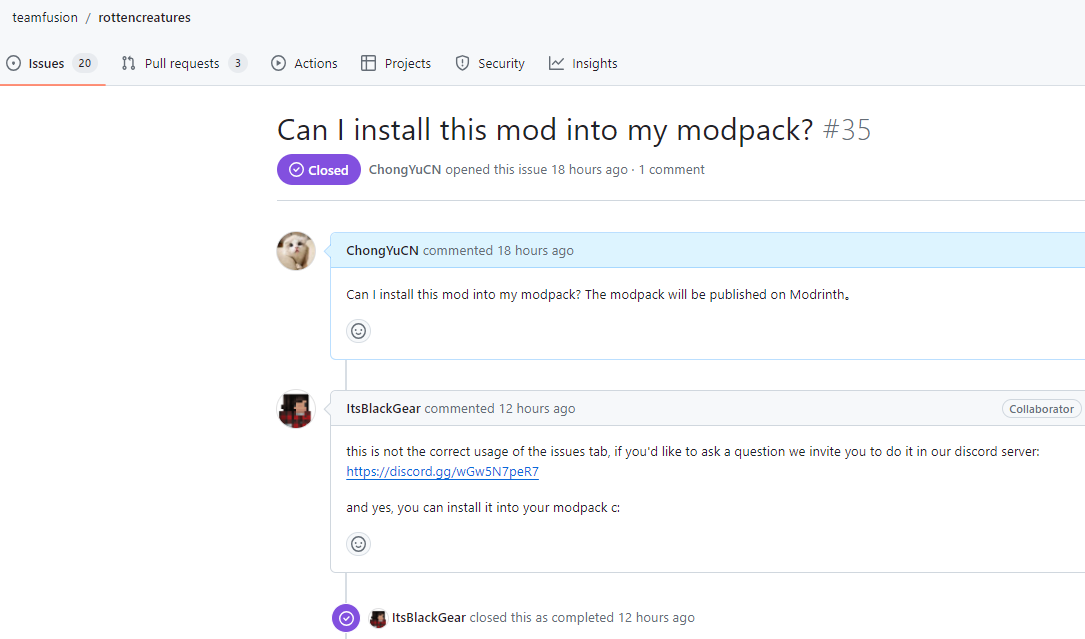The image size is (1085, 639).
Task: Add emoji reaction to ItsBlackGear's comment
Action: pyautogui.click(x=358, y=544)
